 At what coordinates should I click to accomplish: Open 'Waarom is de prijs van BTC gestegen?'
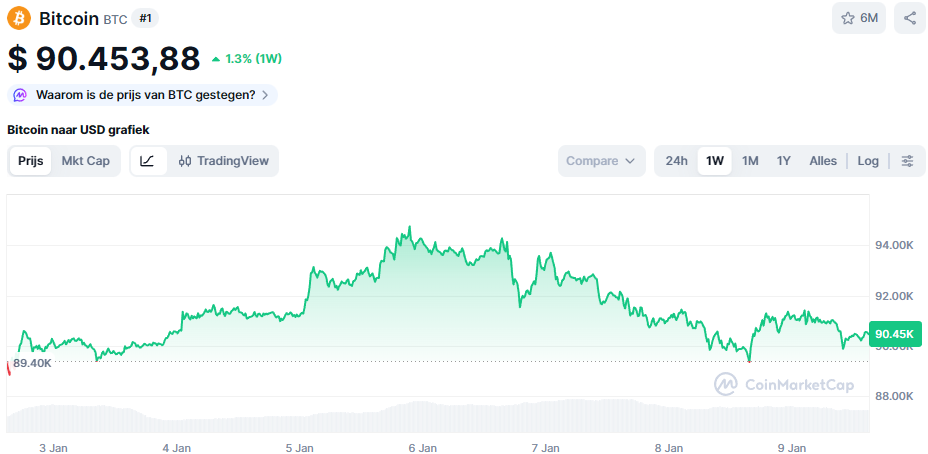tap(142, 95)
